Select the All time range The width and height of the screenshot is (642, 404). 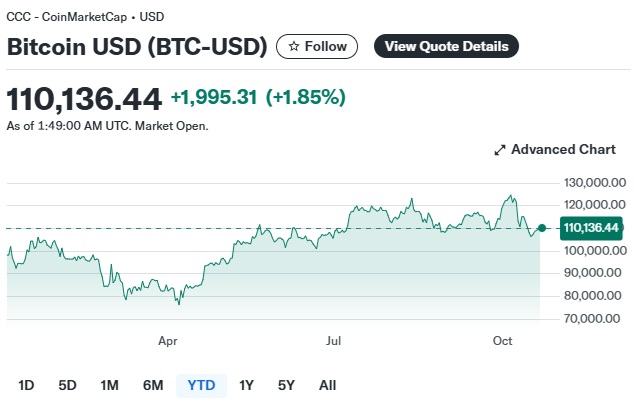327,385
